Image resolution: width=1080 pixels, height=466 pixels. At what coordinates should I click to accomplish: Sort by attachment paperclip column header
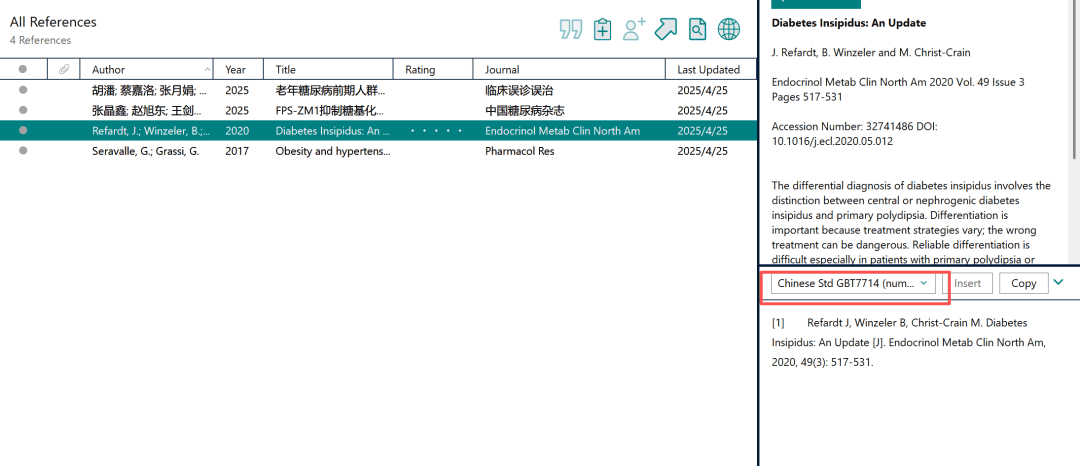pyautogui.click(x=64, y=70)
